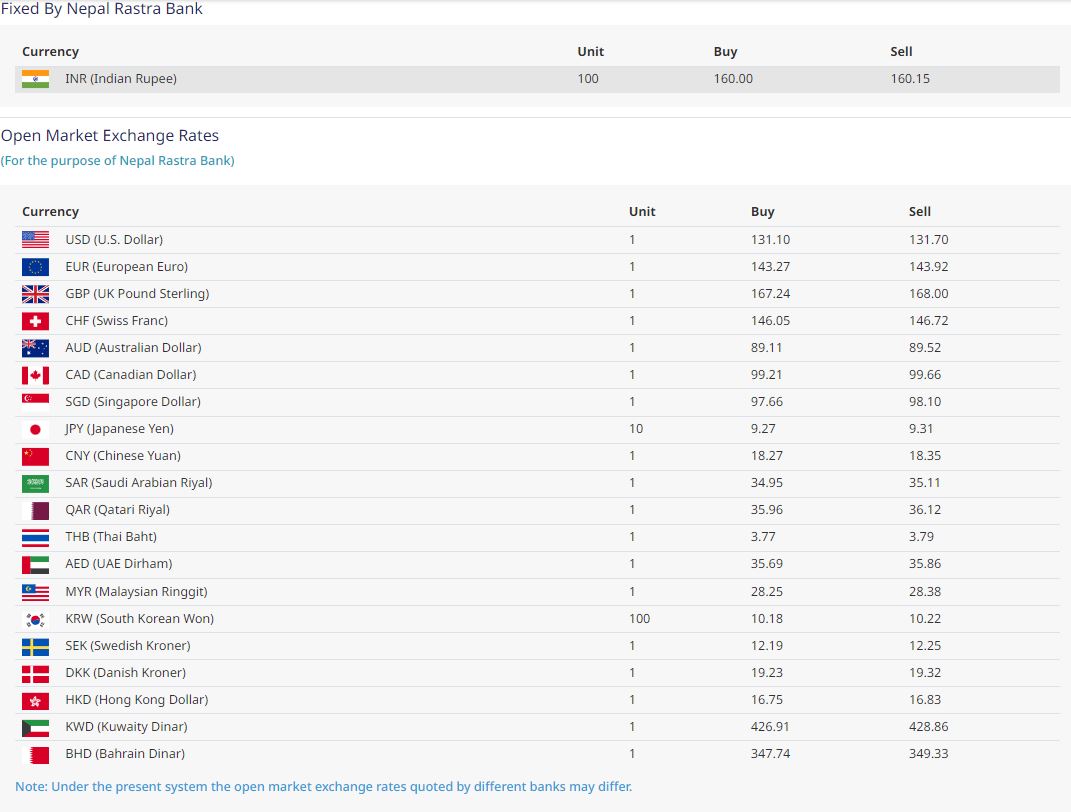Click the AUD sell rate 89.52

(x=925, y=348)
